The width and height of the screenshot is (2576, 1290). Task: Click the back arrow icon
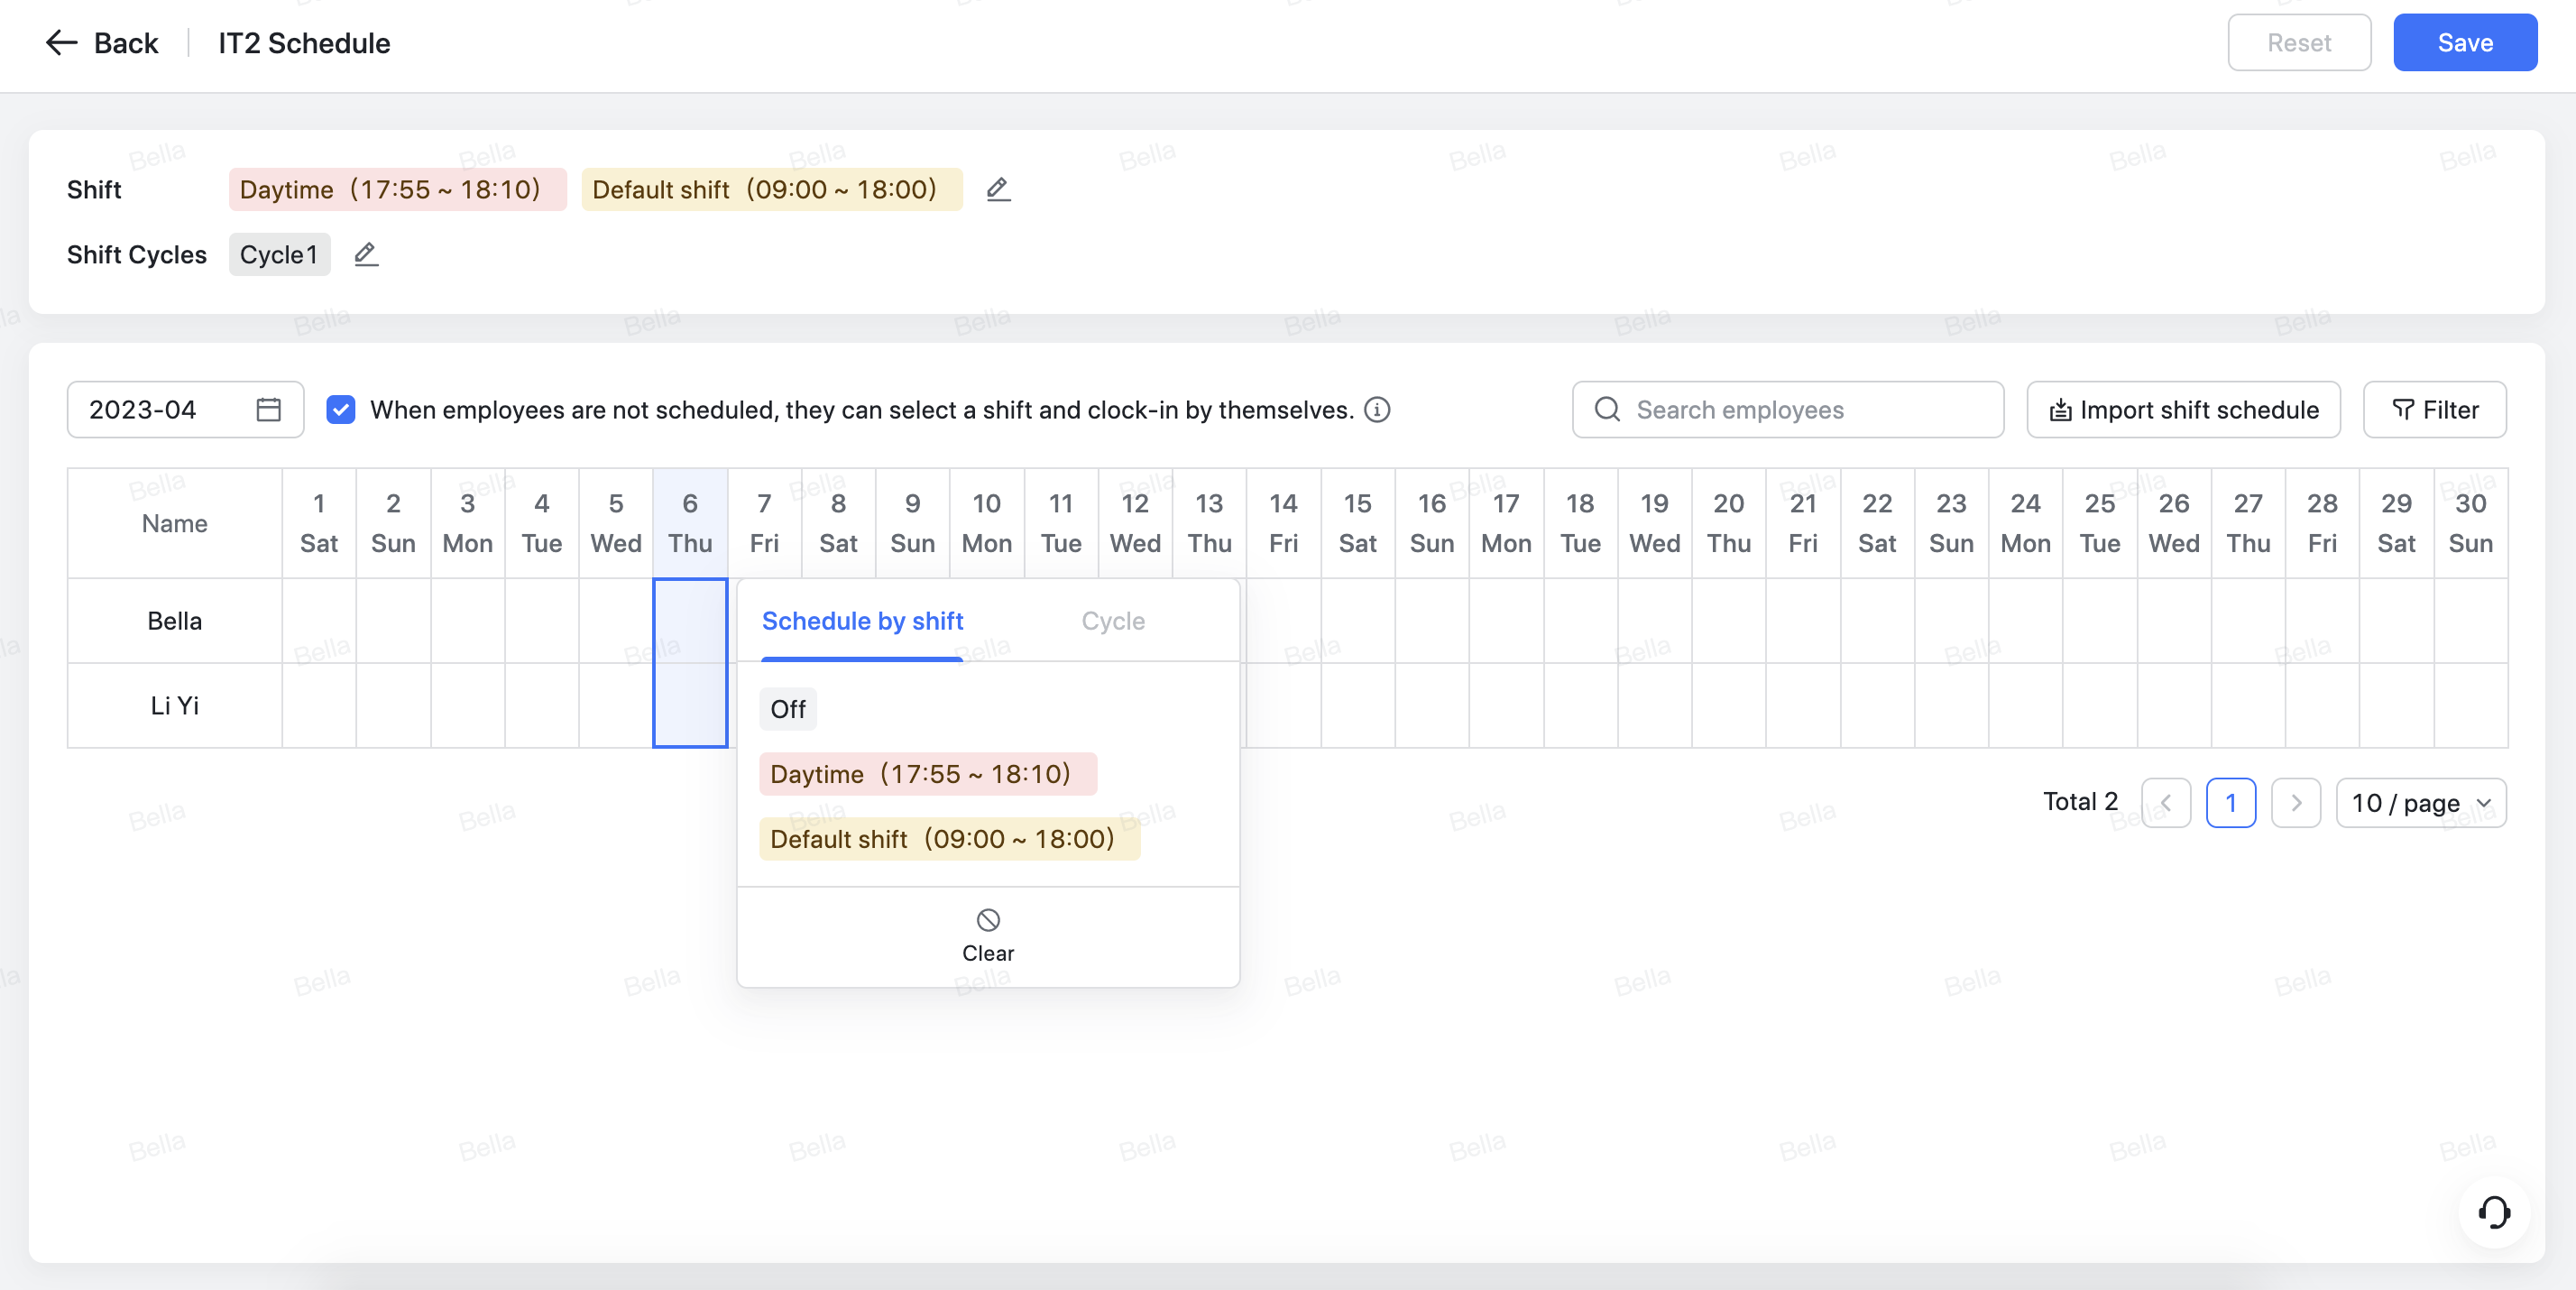(60, 42)
